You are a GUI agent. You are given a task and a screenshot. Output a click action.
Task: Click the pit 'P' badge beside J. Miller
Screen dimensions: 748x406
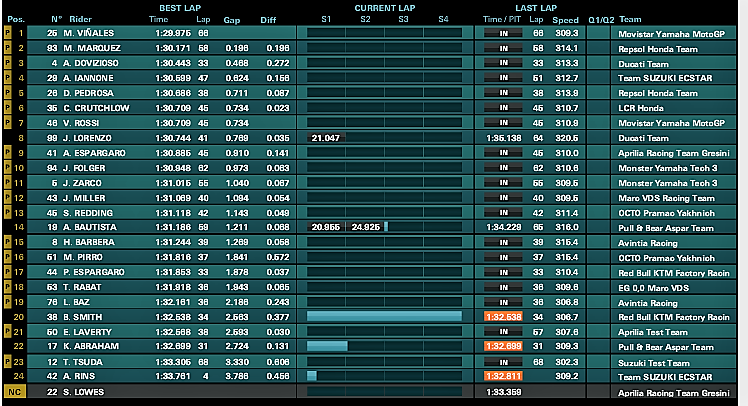(8, 198)
